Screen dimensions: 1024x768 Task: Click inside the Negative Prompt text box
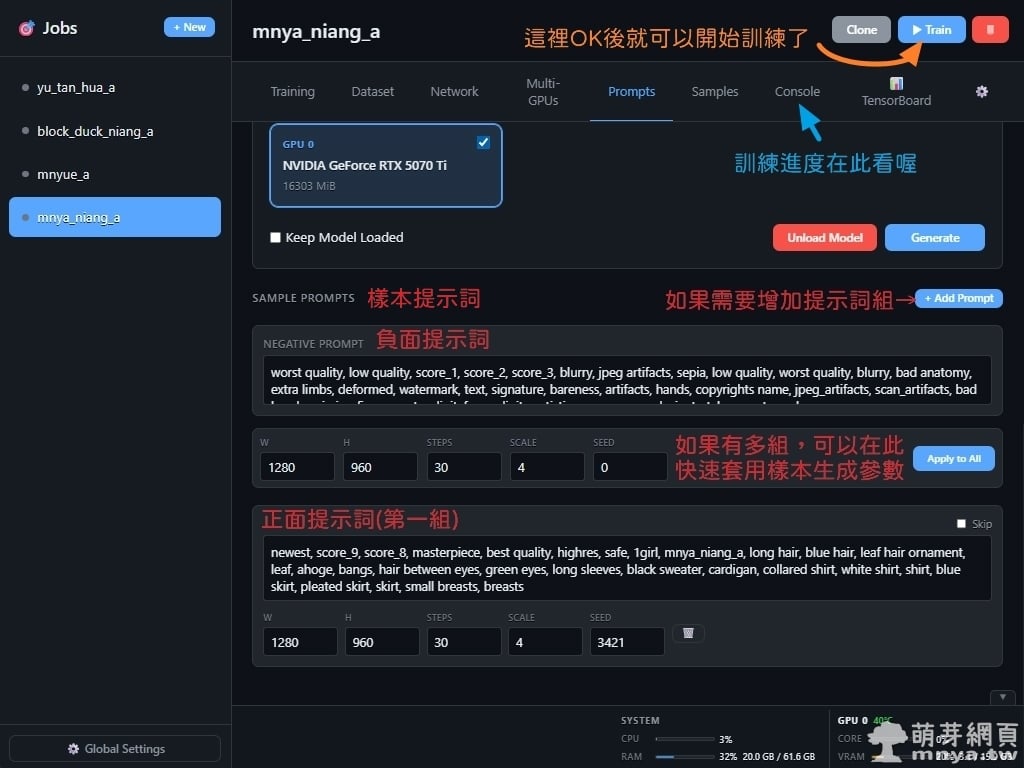click(627, 381)
